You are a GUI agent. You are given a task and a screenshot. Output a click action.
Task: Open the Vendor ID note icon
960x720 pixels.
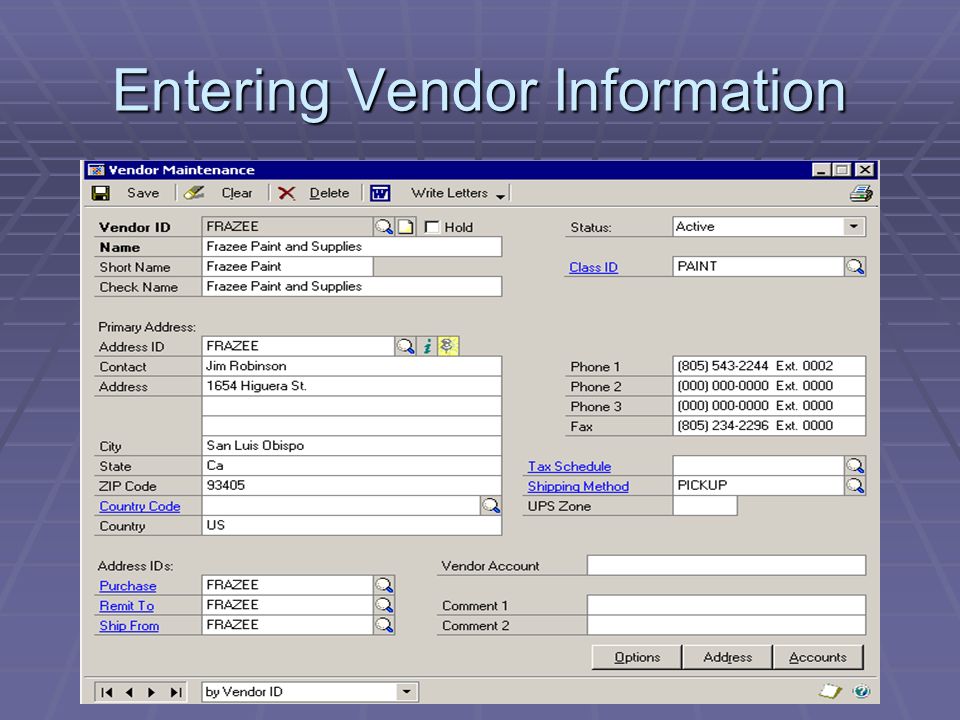coord(405,227)
